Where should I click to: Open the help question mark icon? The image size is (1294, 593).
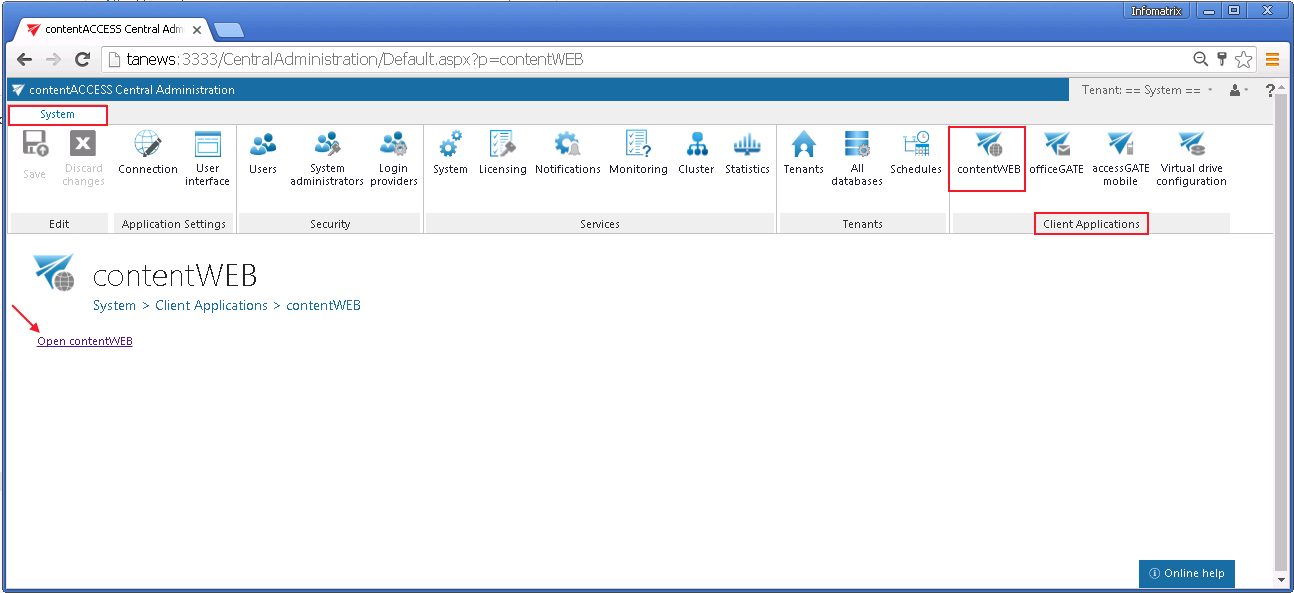[x=1270, y=90]
